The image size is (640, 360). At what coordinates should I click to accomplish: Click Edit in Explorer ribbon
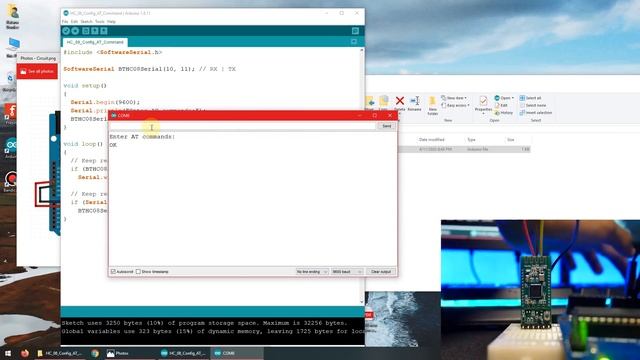point(501,105)
